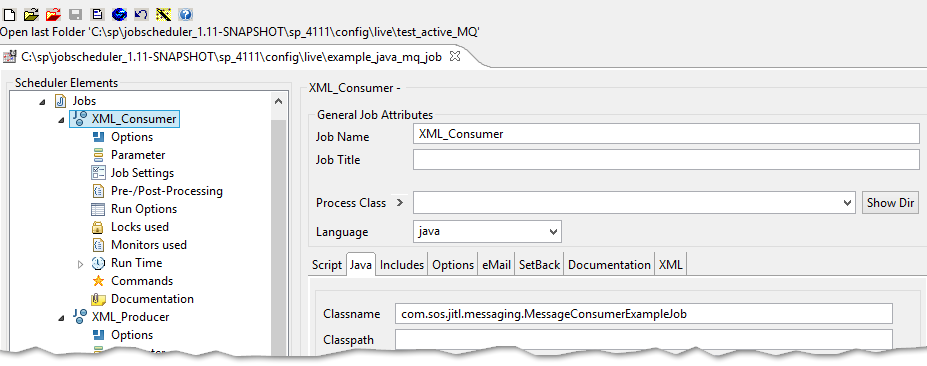
Task: Click the Open folder toolbar icon
Action: pos(31,14)
